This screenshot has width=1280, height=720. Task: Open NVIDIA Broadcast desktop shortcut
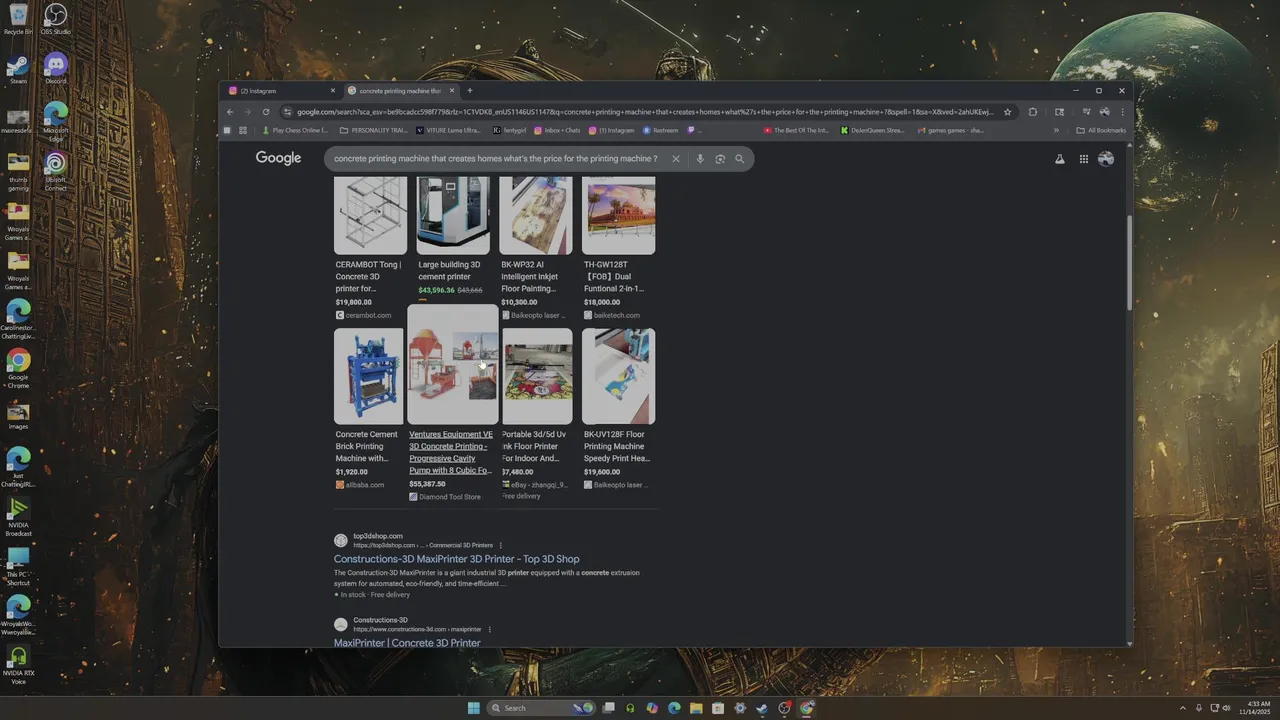pos(18,515)
